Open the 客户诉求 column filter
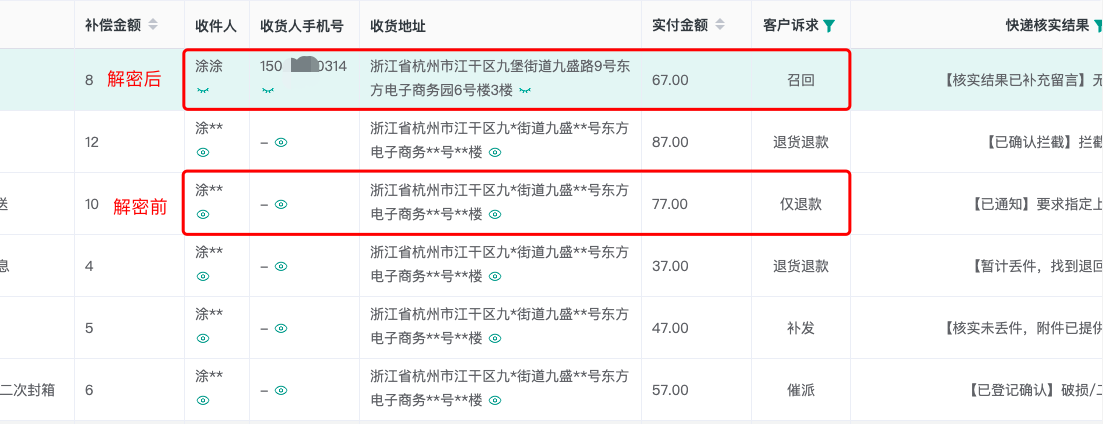The height and width of the screenshot is (424, 1103). point(829,26)
